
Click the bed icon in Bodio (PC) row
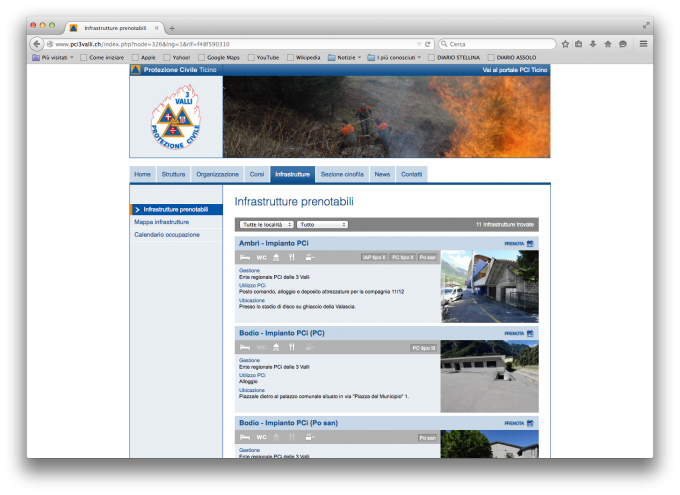click(x=245, y=347)
